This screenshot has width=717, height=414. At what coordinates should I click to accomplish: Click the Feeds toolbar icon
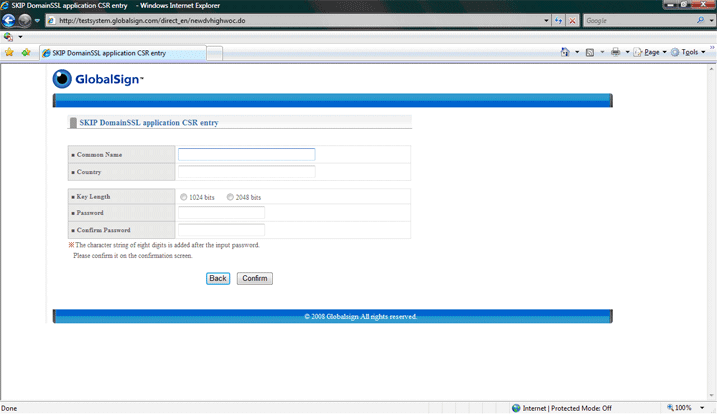[x=590, y=52]
